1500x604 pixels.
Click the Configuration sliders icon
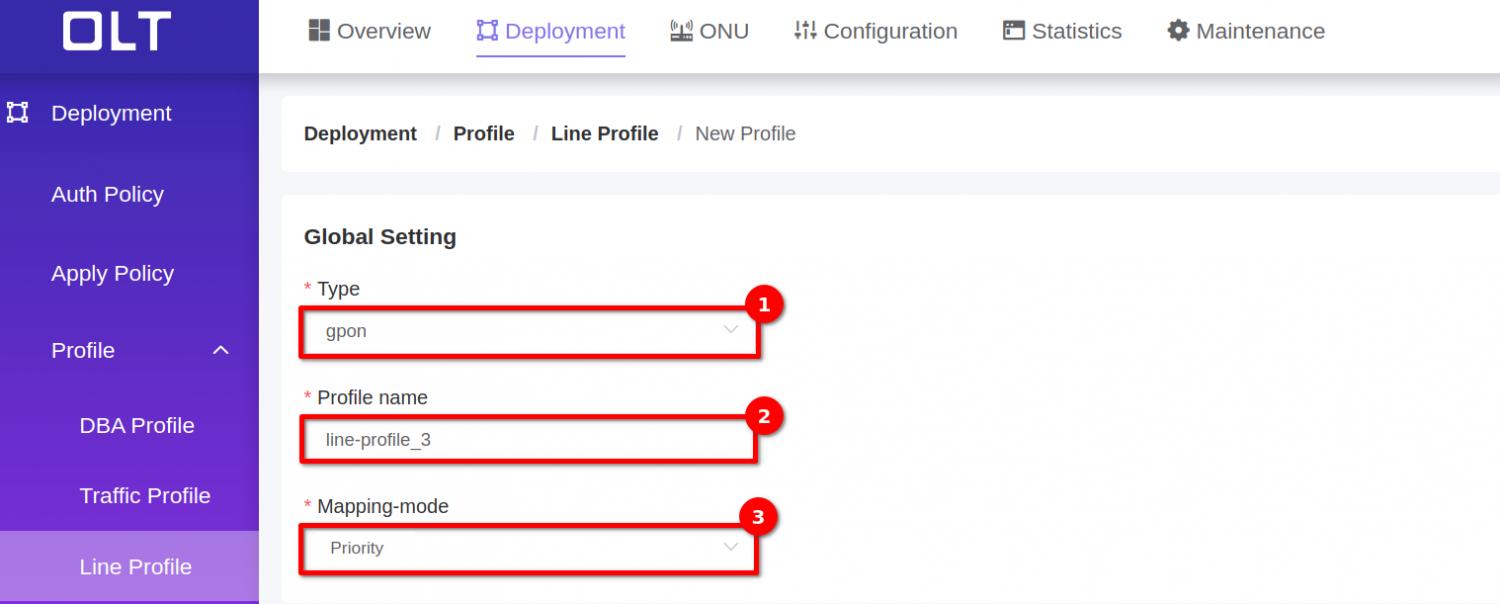pyautogui.click(x=805, y=31)
